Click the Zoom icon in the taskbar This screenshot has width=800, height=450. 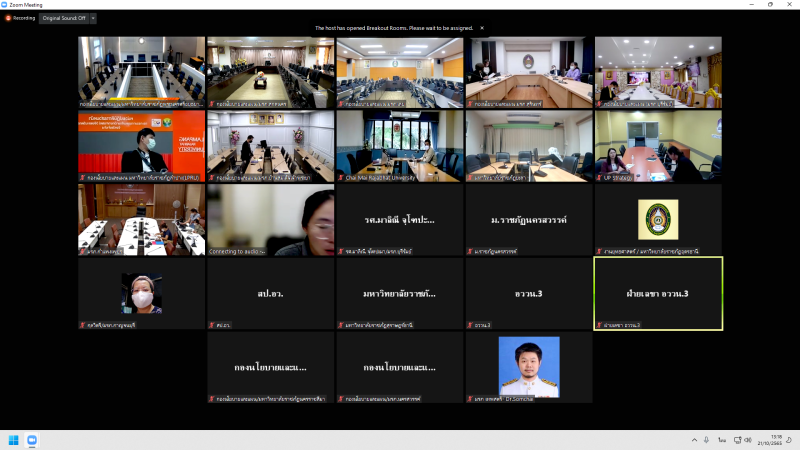(x=31, y=440)
